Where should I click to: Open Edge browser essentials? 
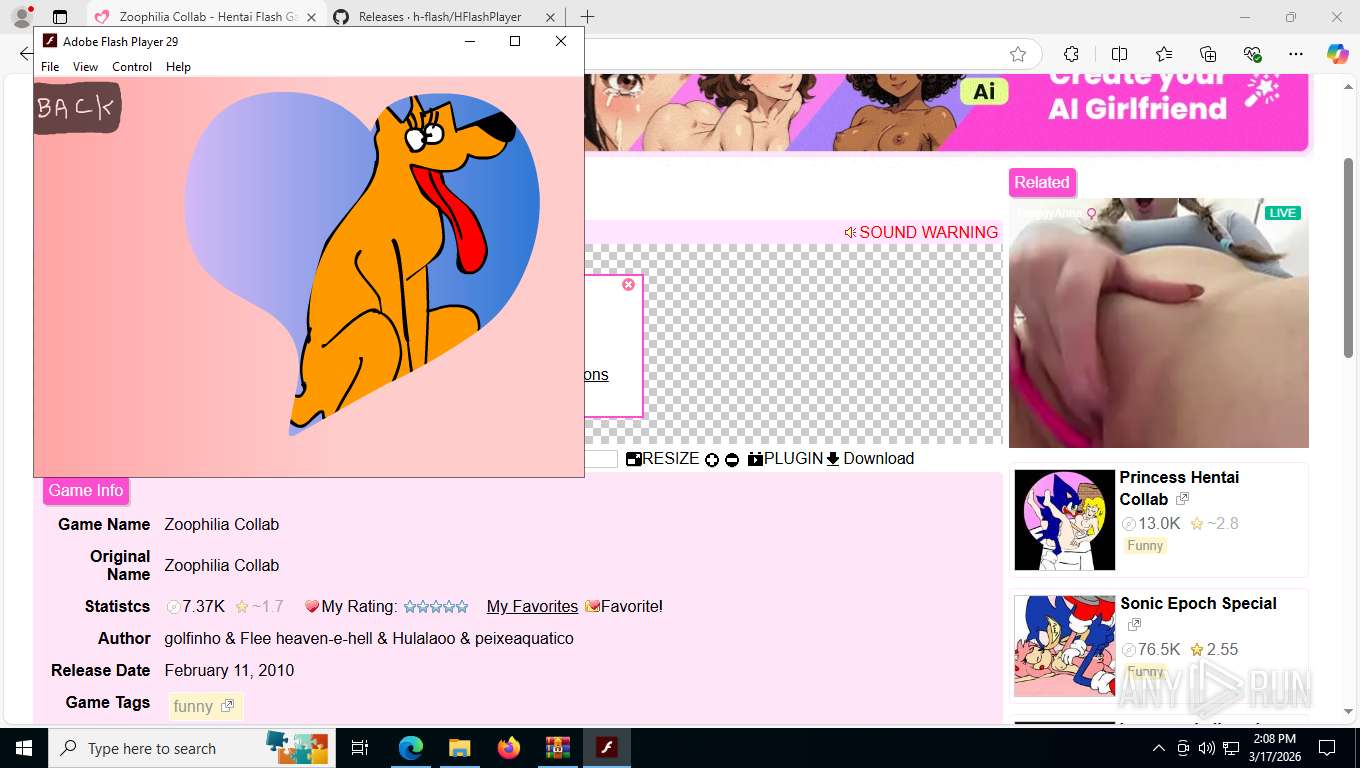[x=1252, y=54]
